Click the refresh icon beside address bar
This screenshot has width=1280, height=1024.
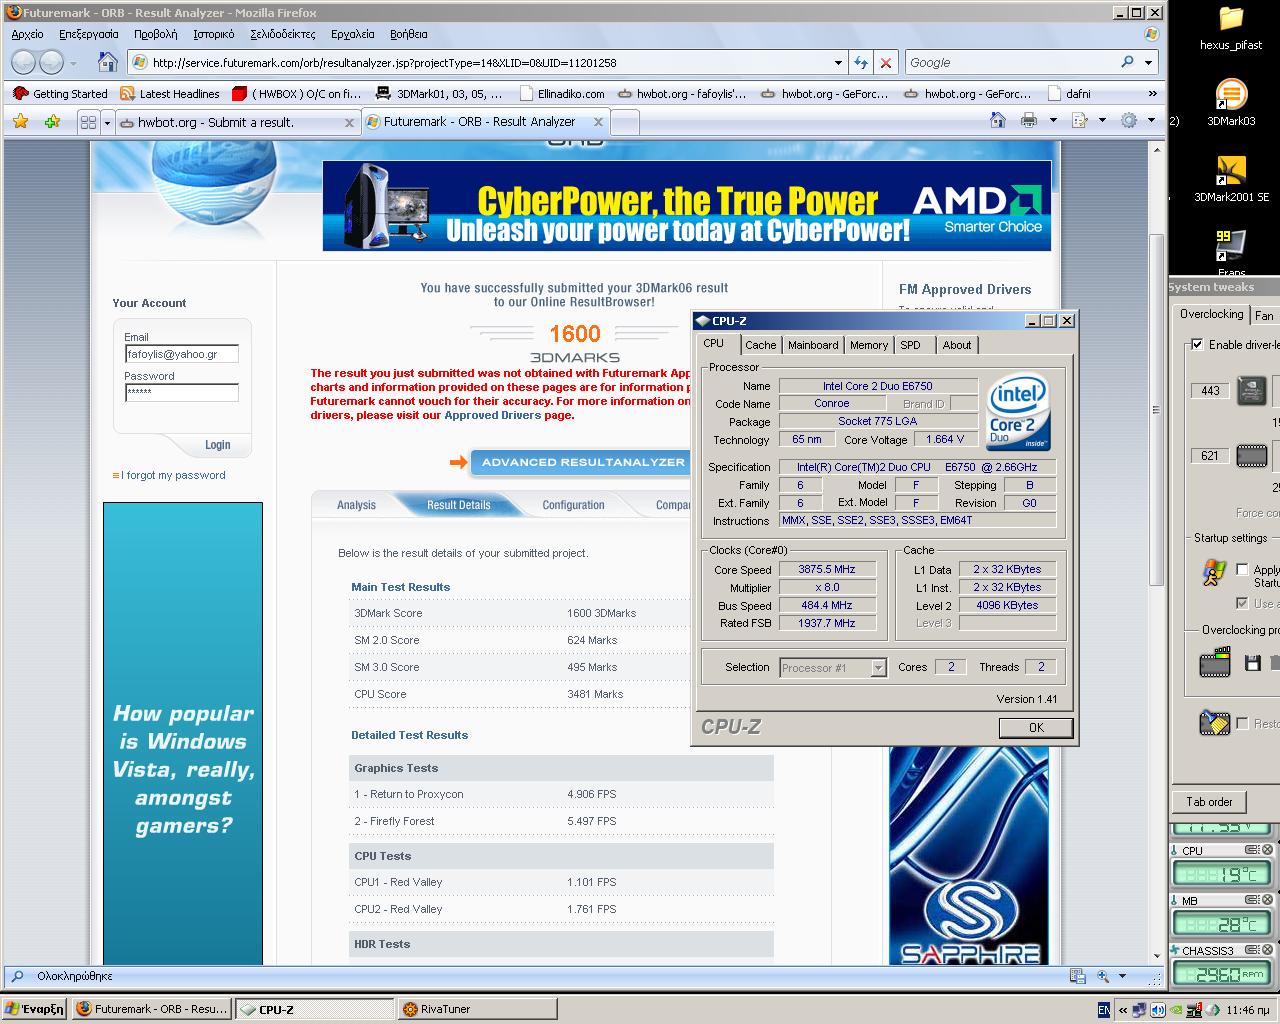pyautogui.click(x=861, y=62)
